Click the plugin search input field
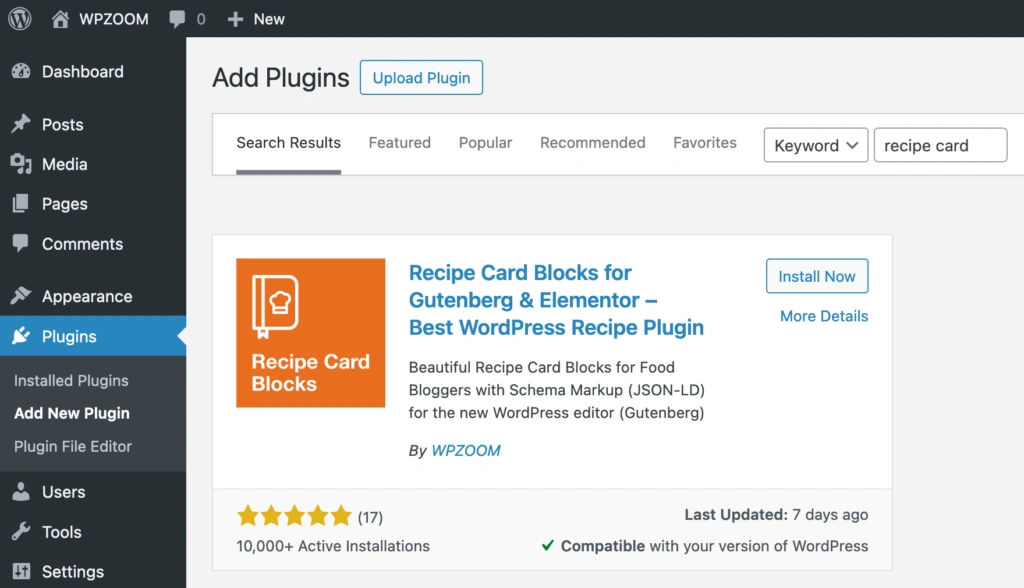The width and height of the screenshot is (1024, 588). pos(940,146)
